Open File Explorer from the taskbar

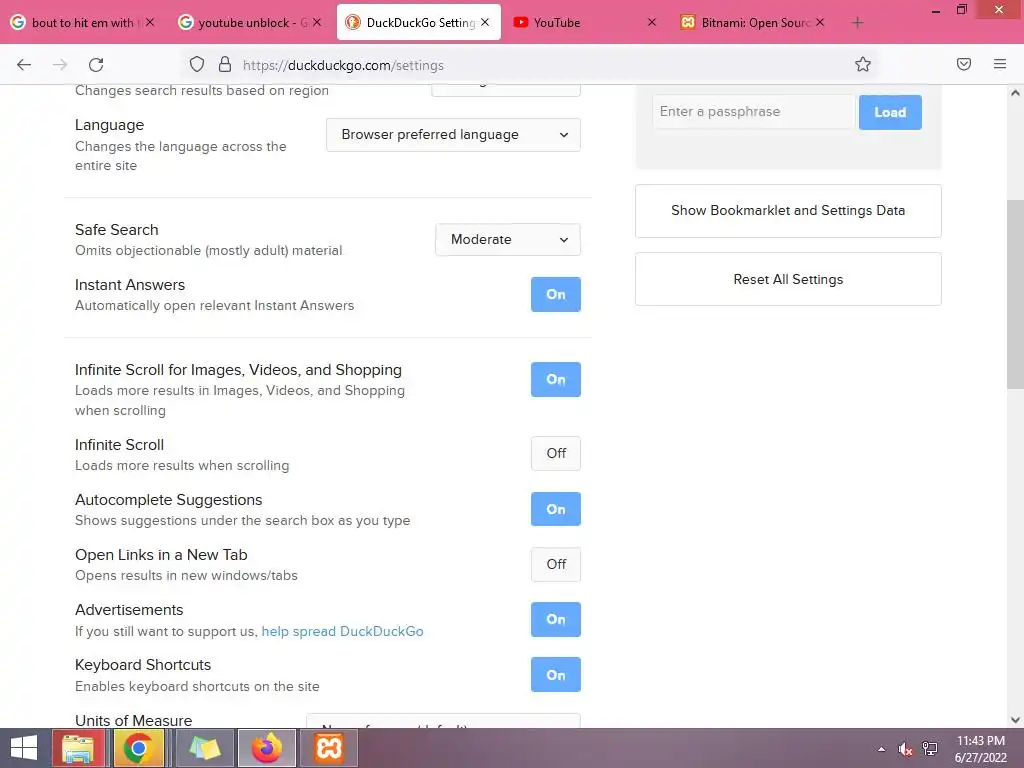(x=78, y=748)
